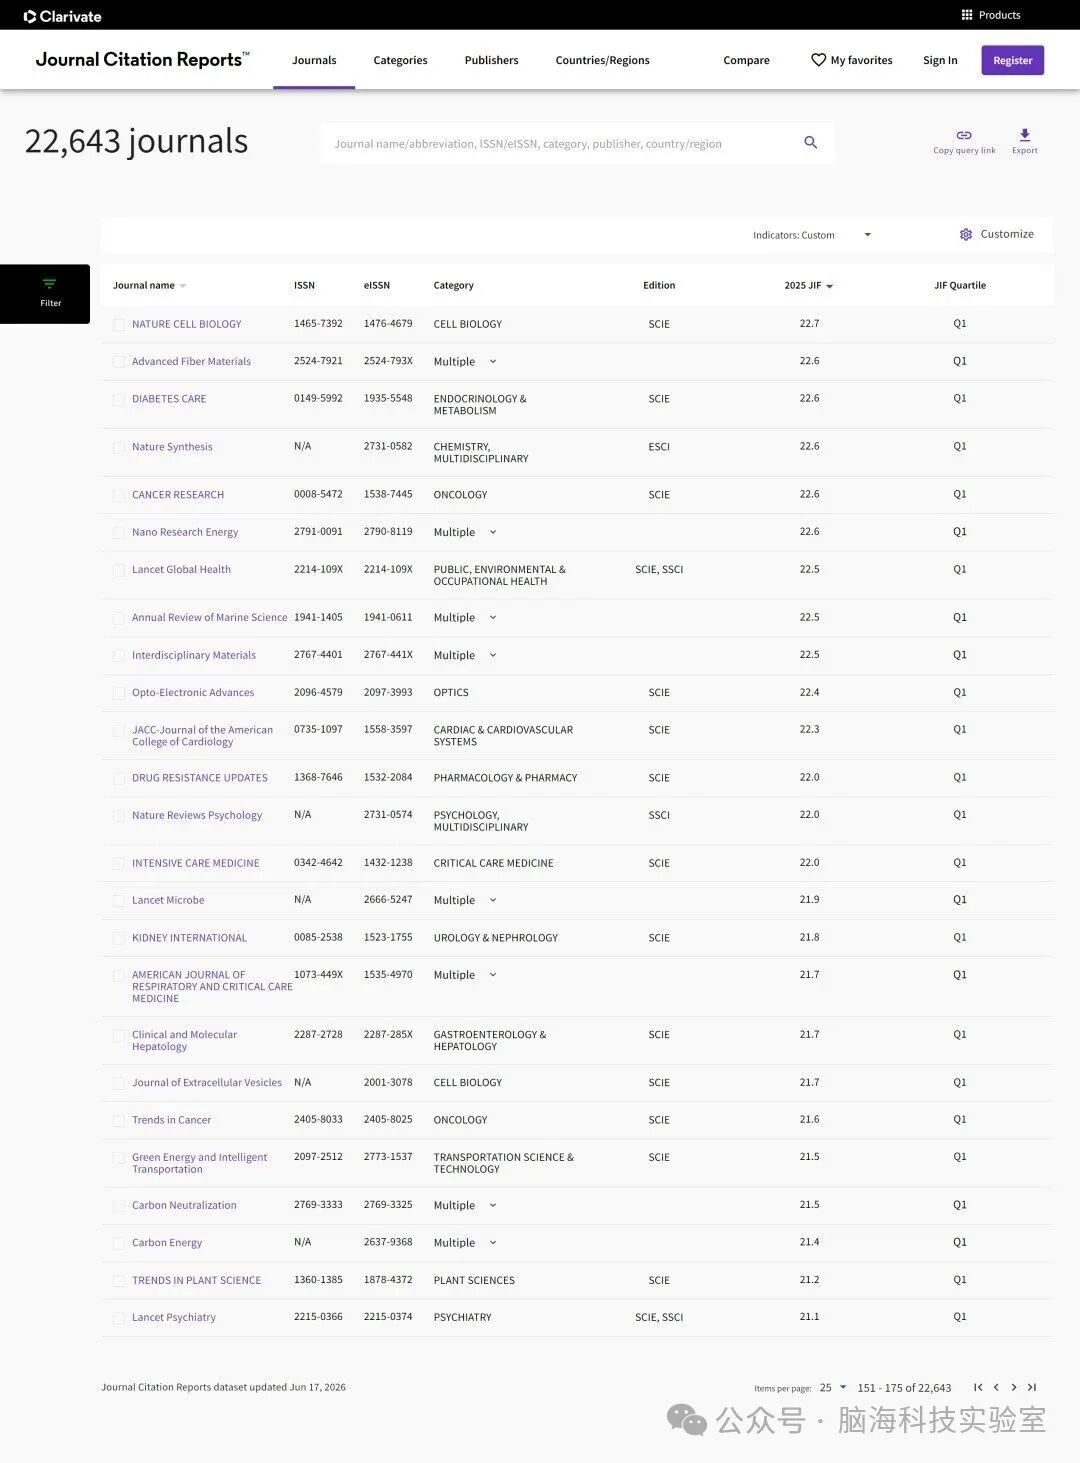Open the KIDNEY INTERNATIONAL journal link
1080x1463 pixels.
[189, 938]
